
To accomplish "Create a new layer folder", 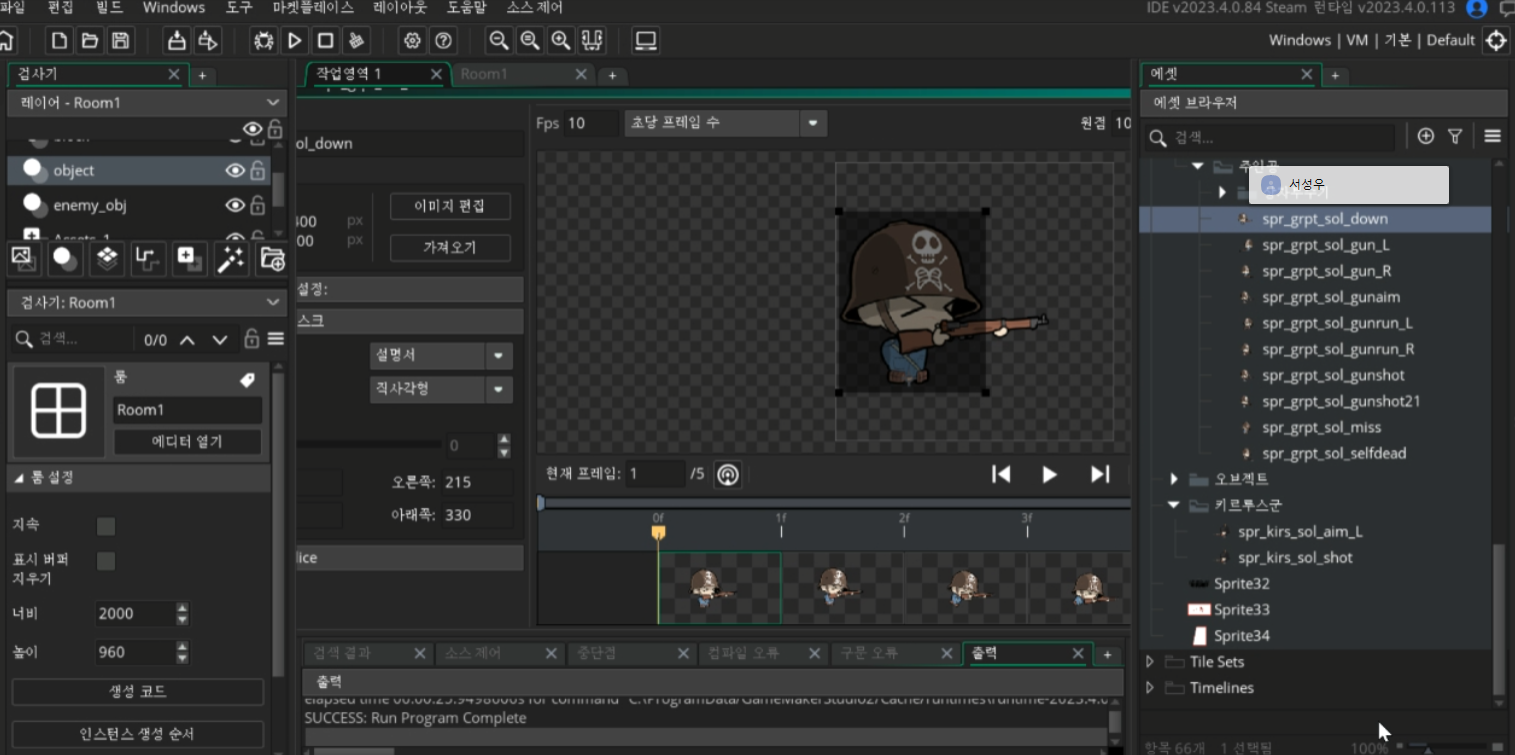I will point(272,258).
